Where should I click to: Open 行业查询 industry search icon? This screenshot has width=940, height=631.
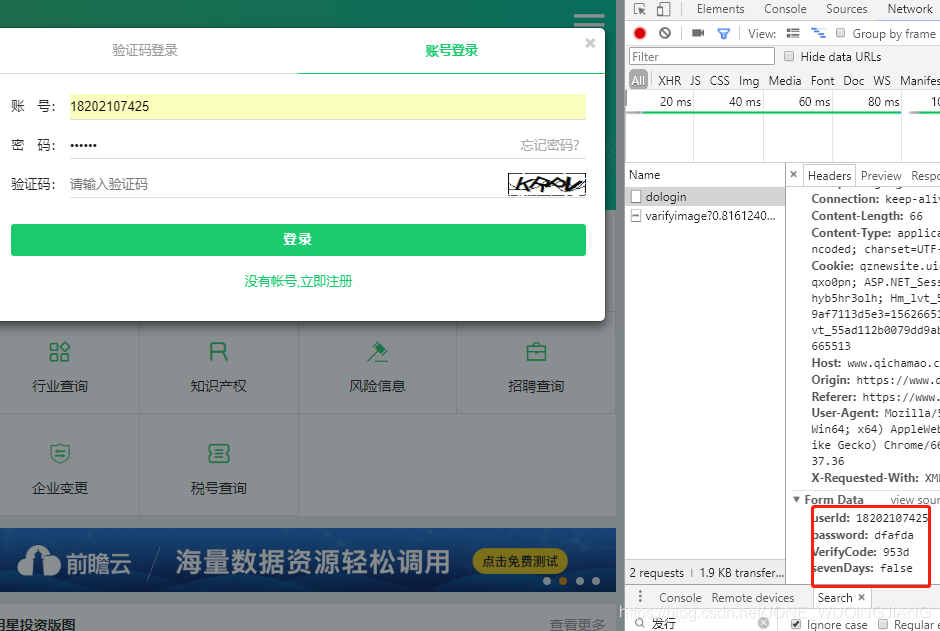pos(60,352)
